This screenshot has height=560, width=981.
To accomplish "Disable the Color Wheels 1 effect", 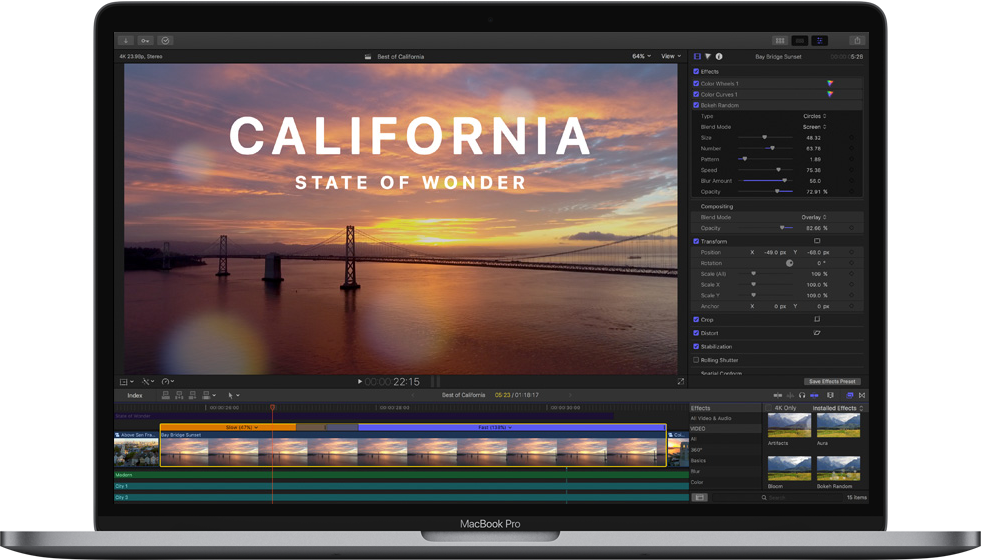I will [696, 83].
